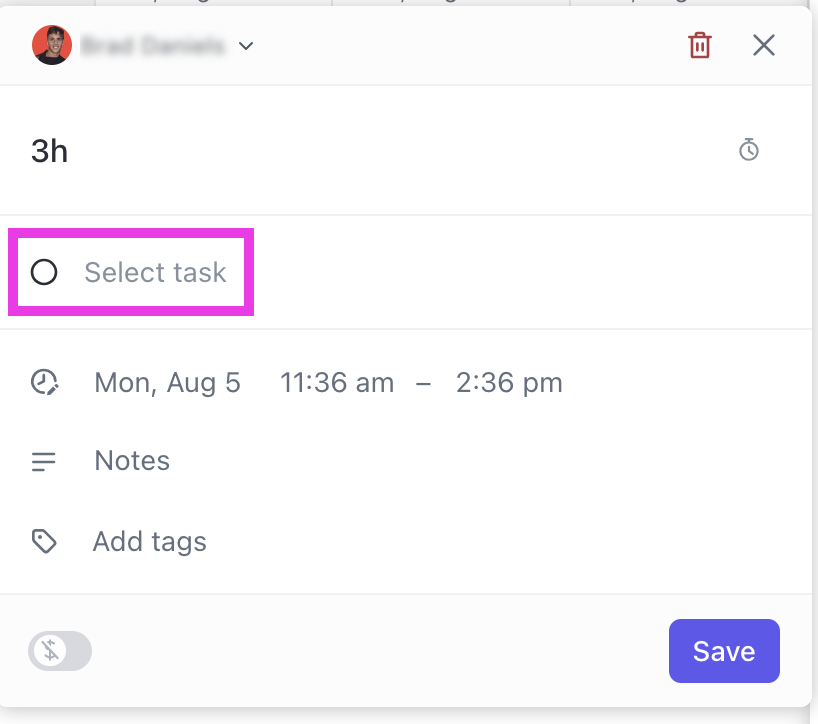Open the Mon, Aug 5 date picker

167,382
